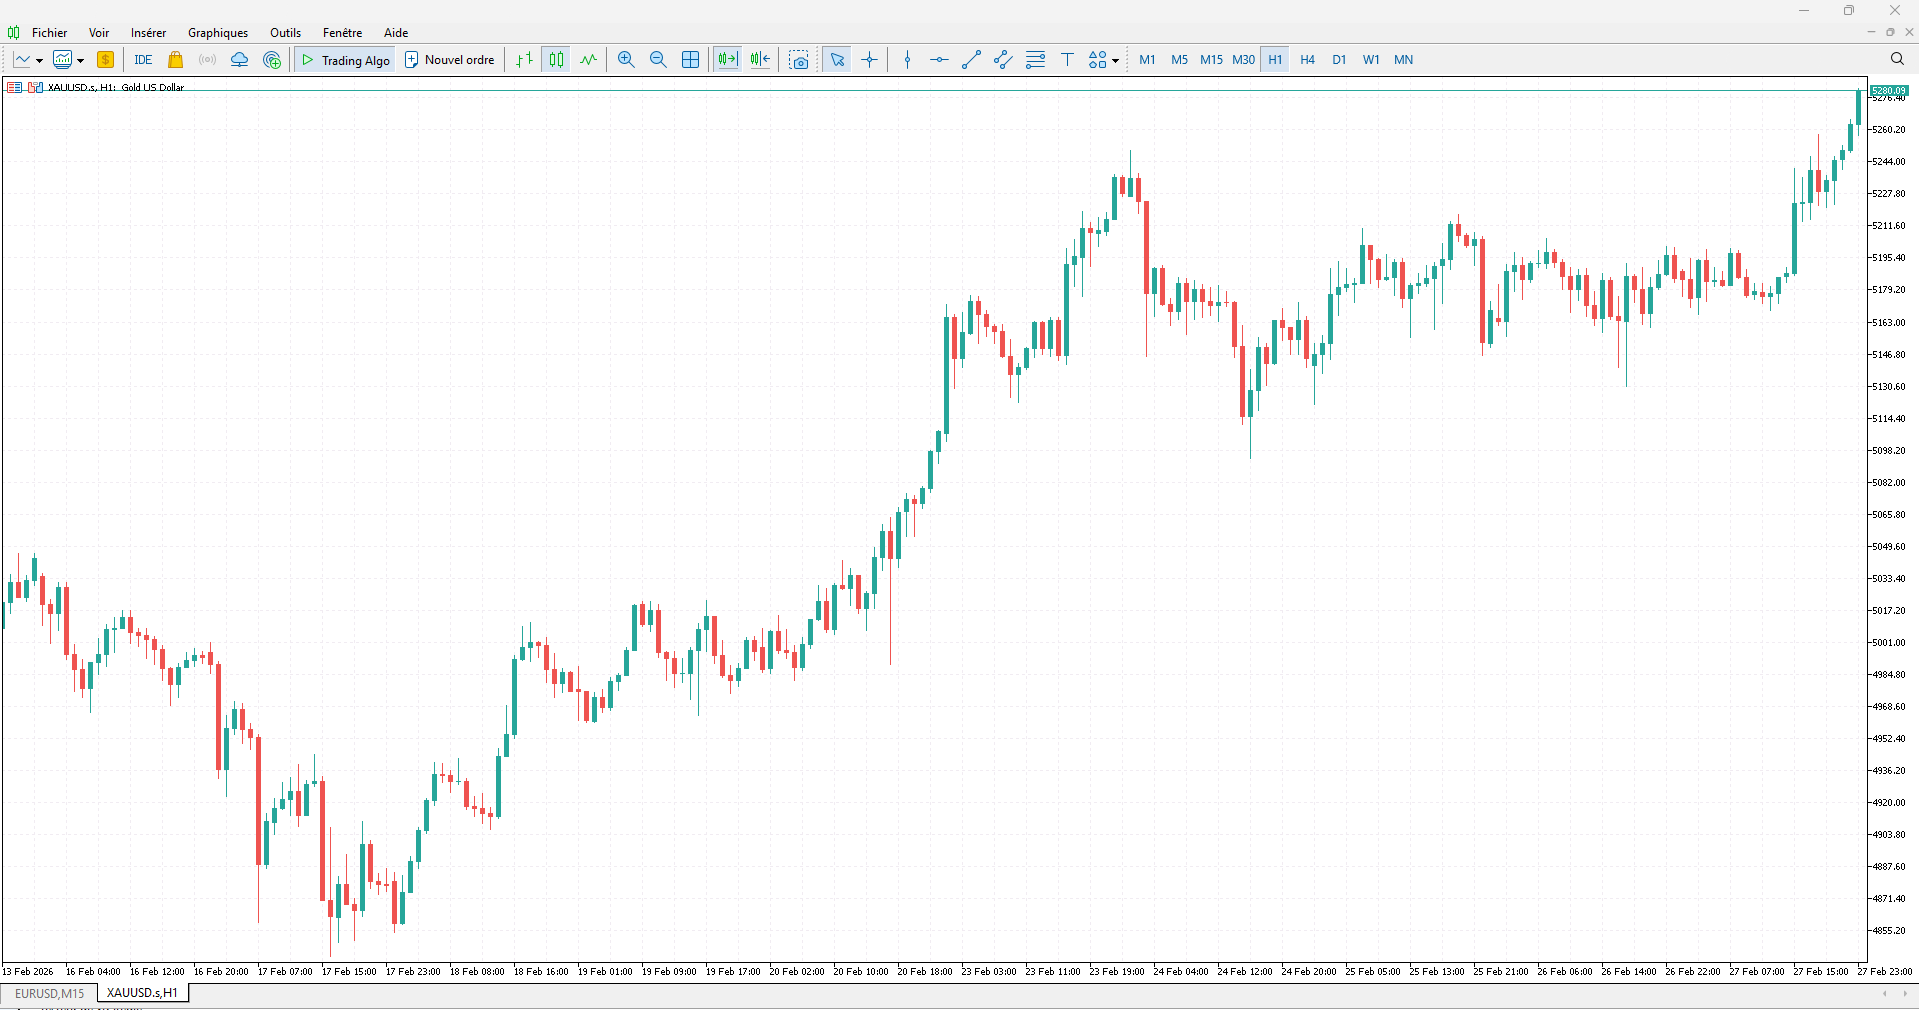Open the Market shopping bag icon
The width and height of the screenshot is (1919, 1010).
[x=176, y=60]
